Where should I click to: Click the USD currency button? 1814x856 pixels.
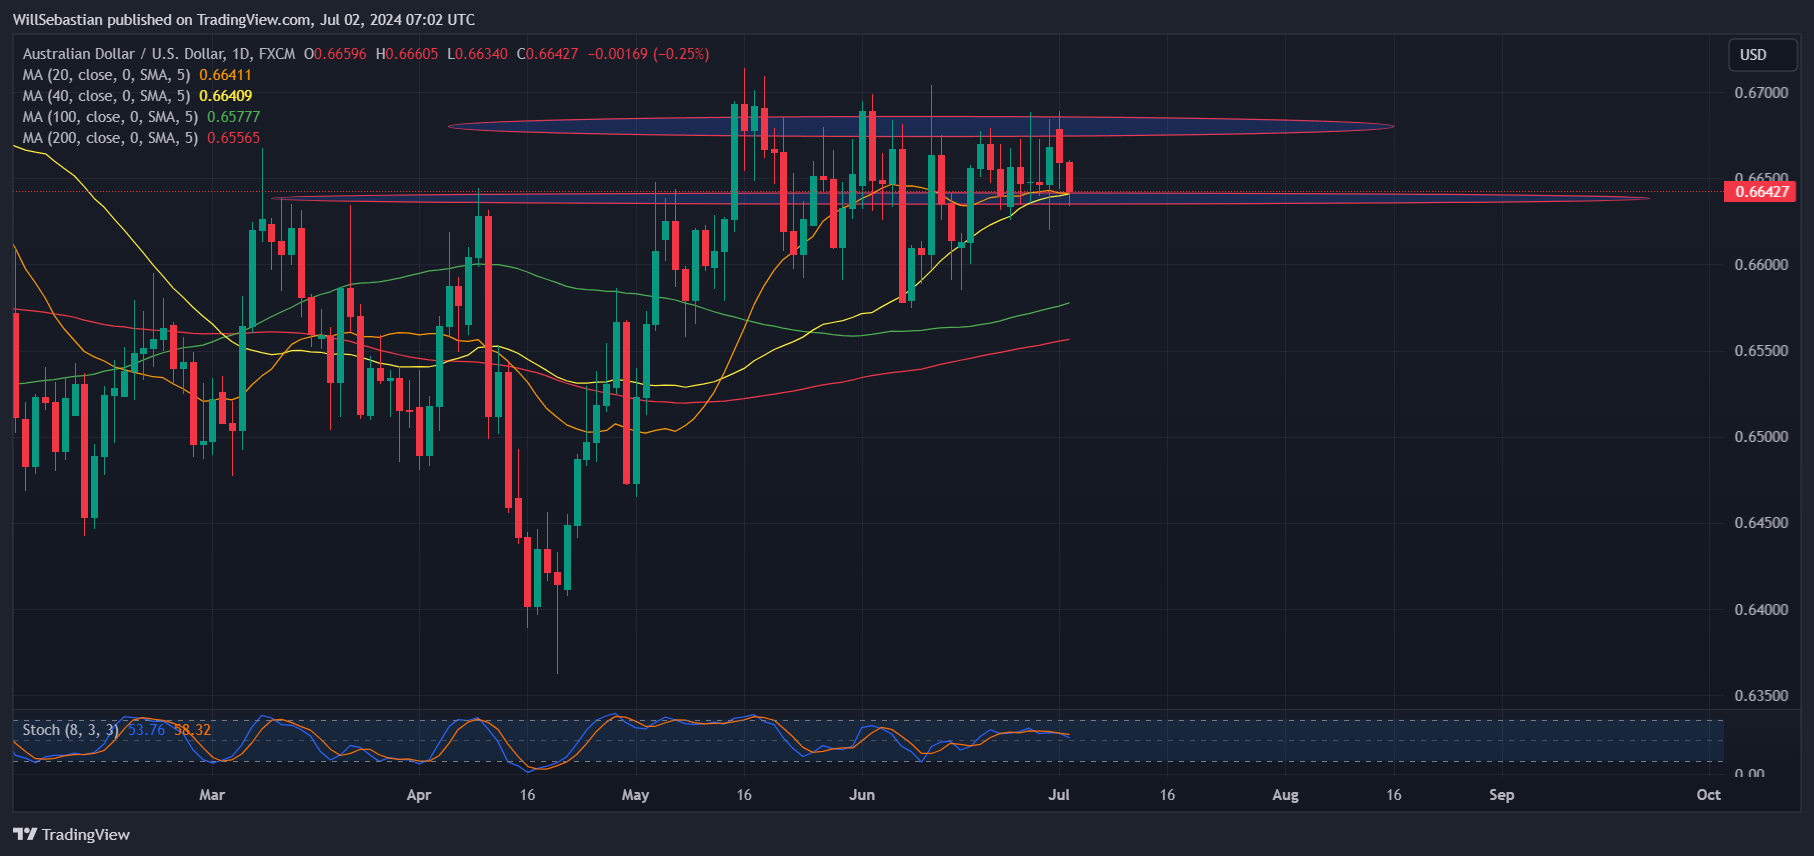1763,55
